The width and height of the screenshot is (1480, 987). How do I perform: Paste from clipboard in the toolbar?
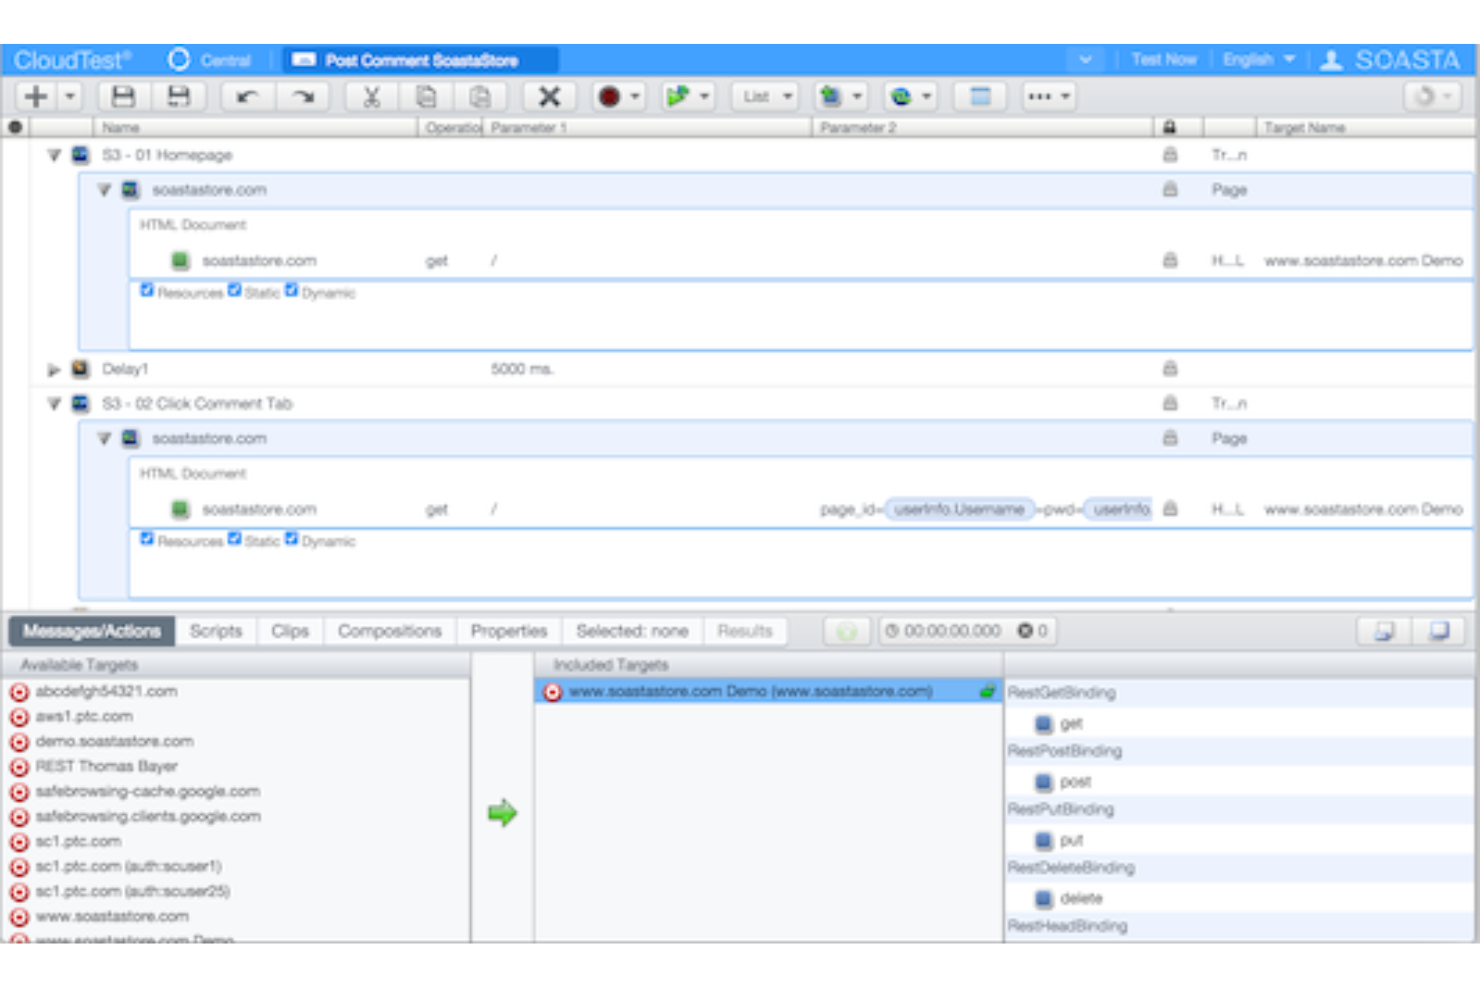click(x=481, y=97)
